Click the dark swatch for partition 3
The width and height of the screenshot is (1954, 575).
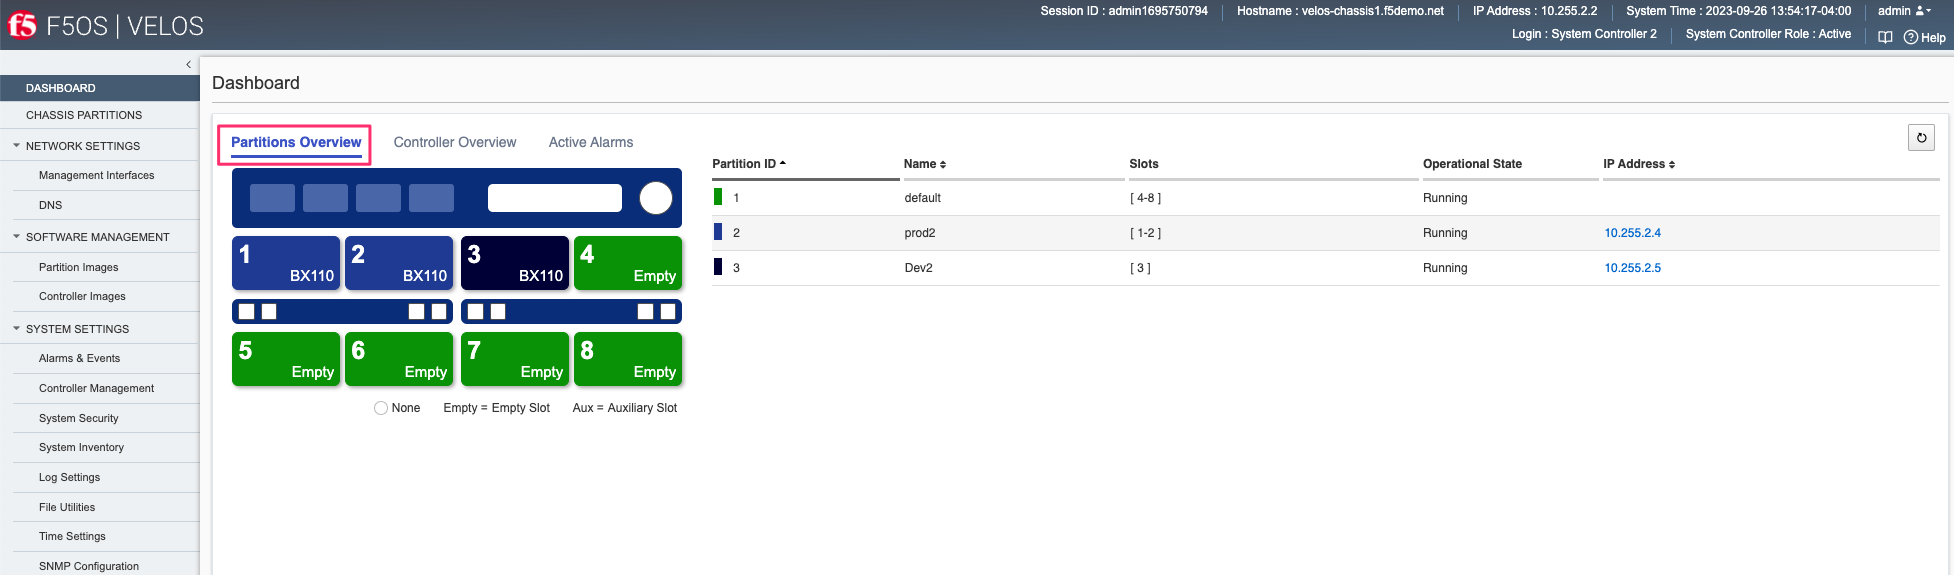coord(718,267)
